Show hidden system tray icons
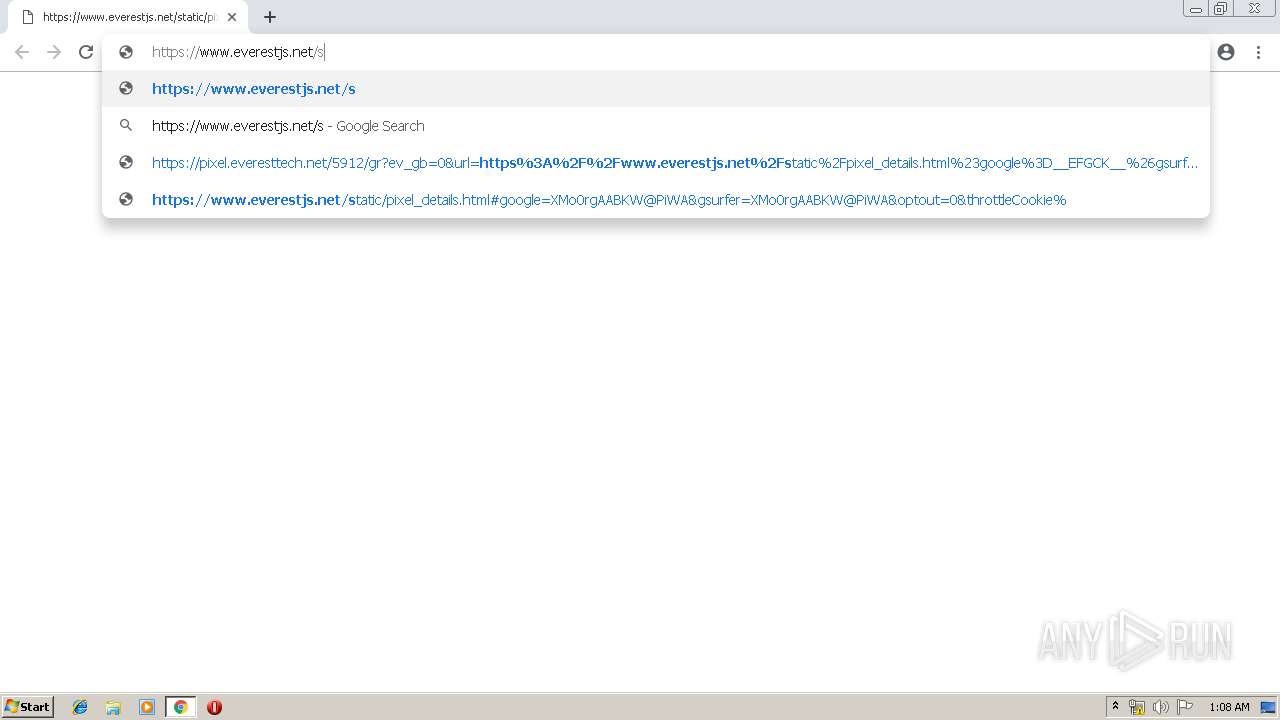Image resolution: width=1280 pixels, height=720 pixels. click(x=1115, y=707)
